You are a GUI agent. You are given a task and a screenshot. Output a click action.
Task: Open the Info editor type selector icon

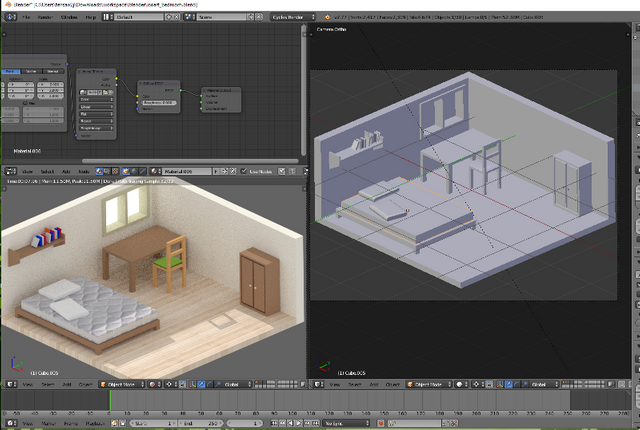(10, 17)
